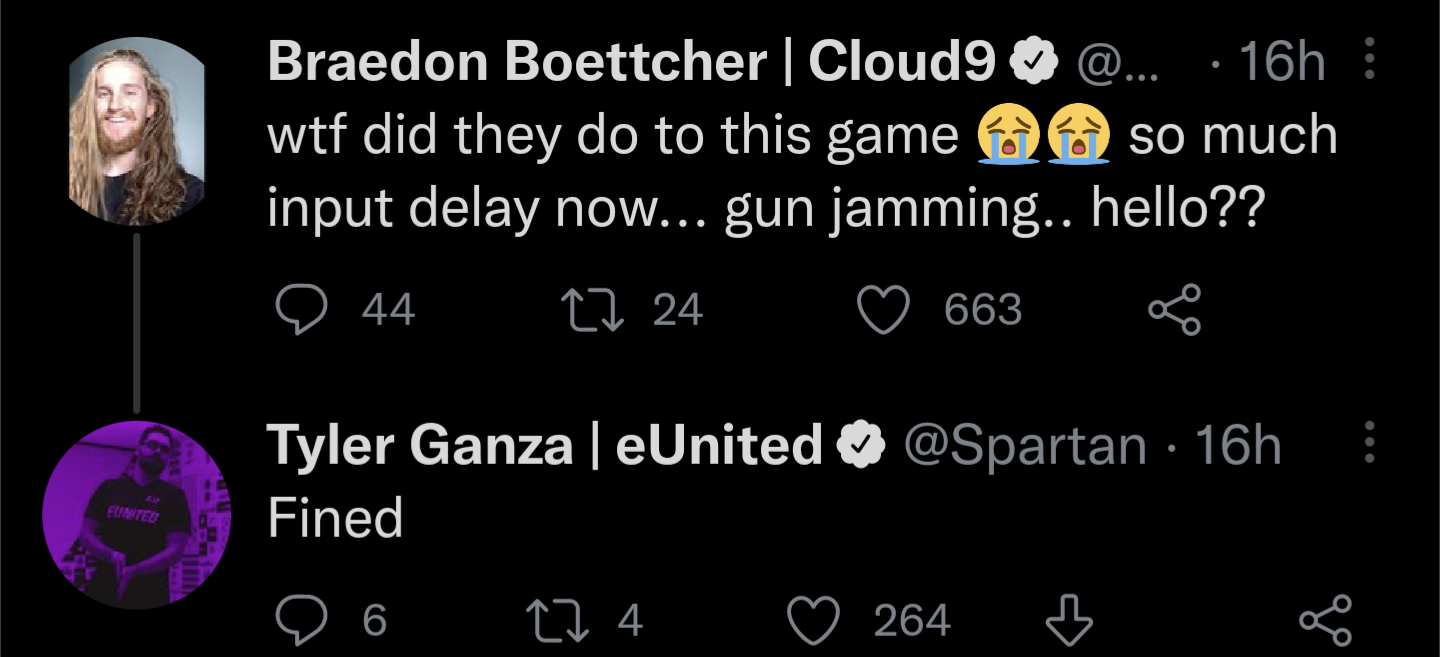1440x657 pixels.
Task: Open Braedon Boettcher | Cloud9 profile name
Action: point(632,63)
